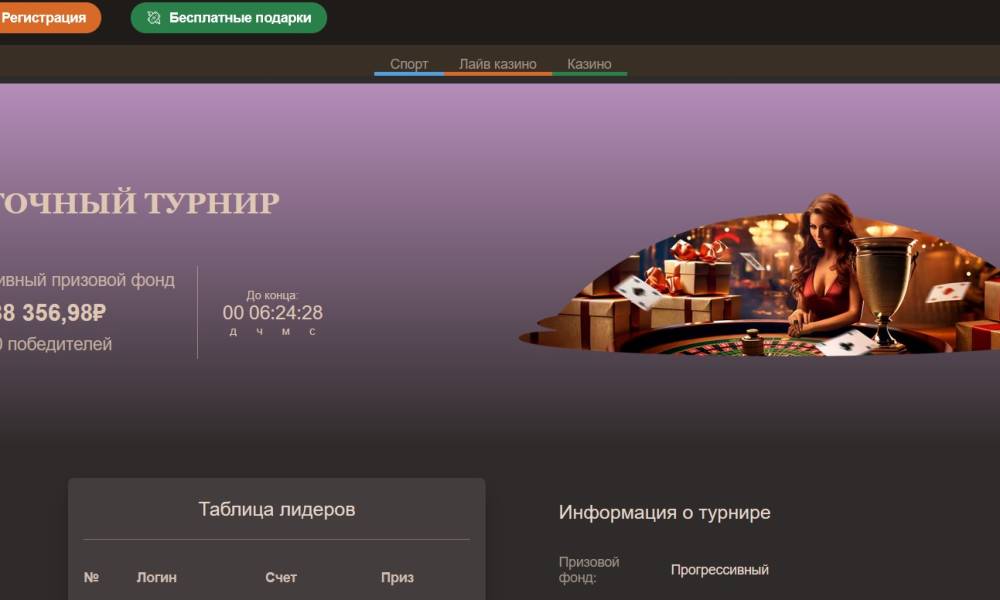
Task: Click the red-ribbon gift box in banner
Action: click(x=698, y=267)
